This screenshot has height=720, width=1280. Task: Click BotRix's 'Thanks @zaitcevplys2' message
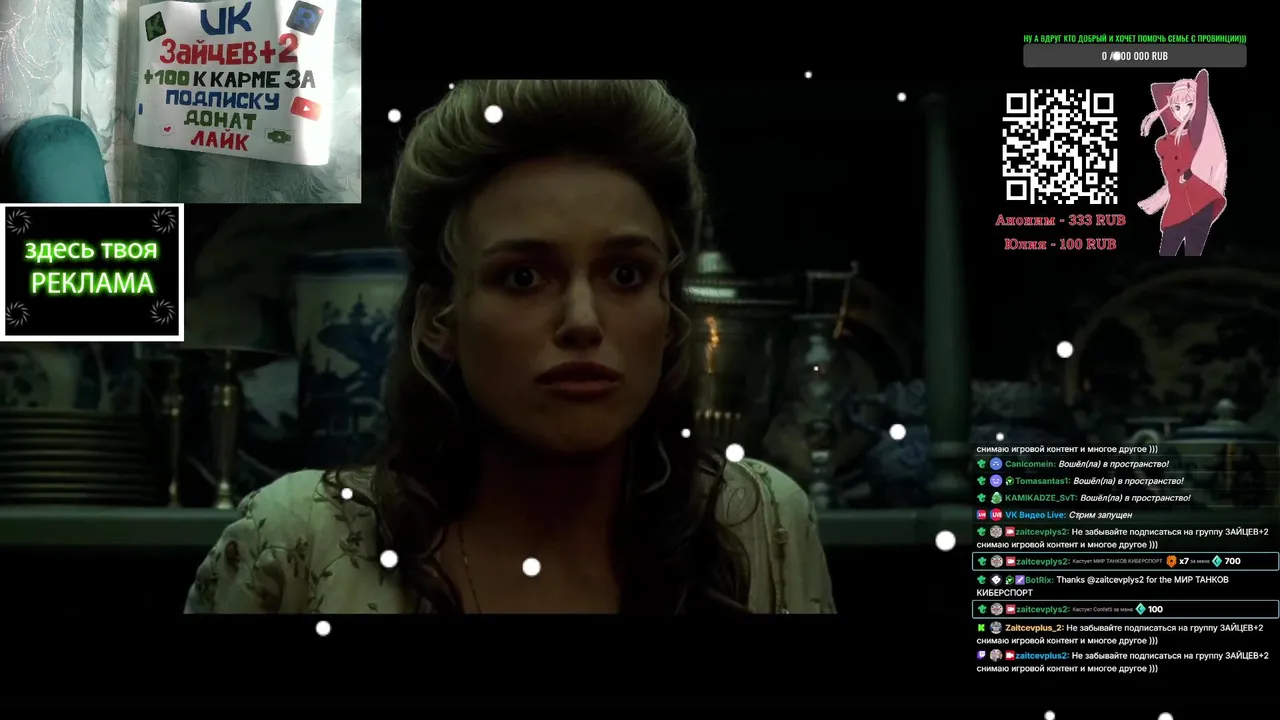(x=1102, y=586)
